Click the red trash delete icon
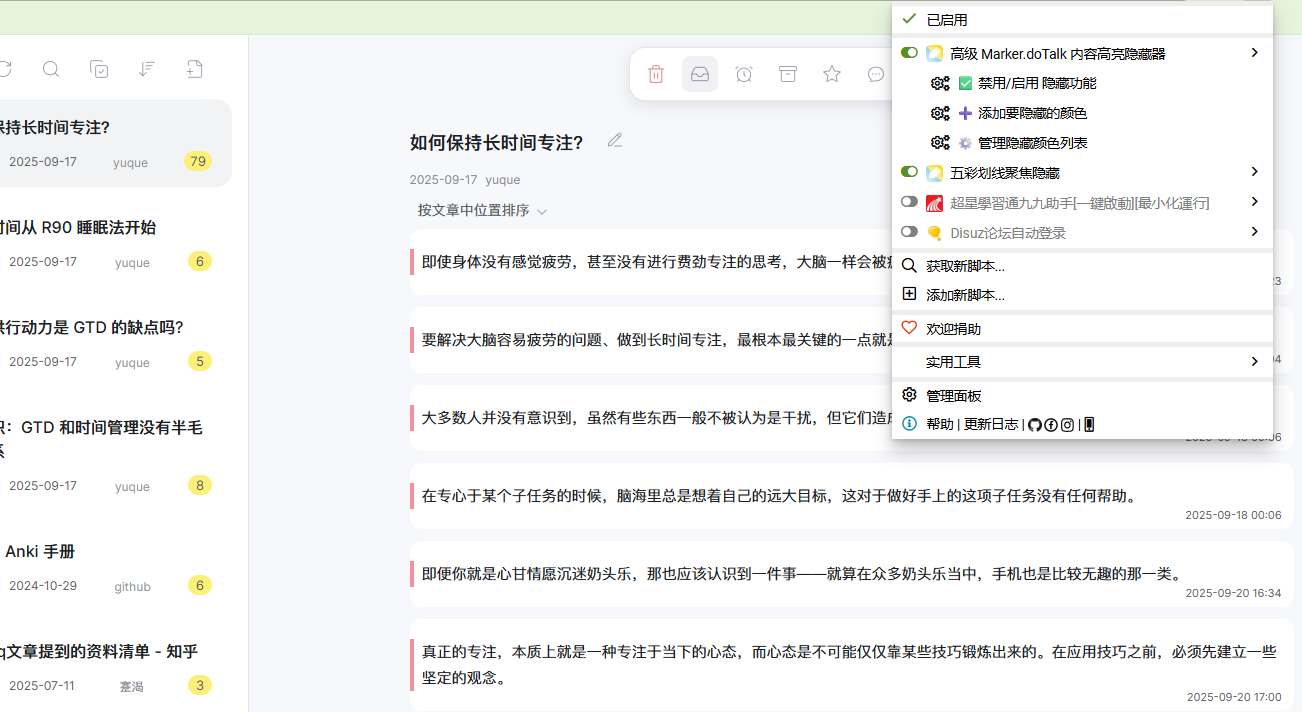1302x712 pixels. 656,74
